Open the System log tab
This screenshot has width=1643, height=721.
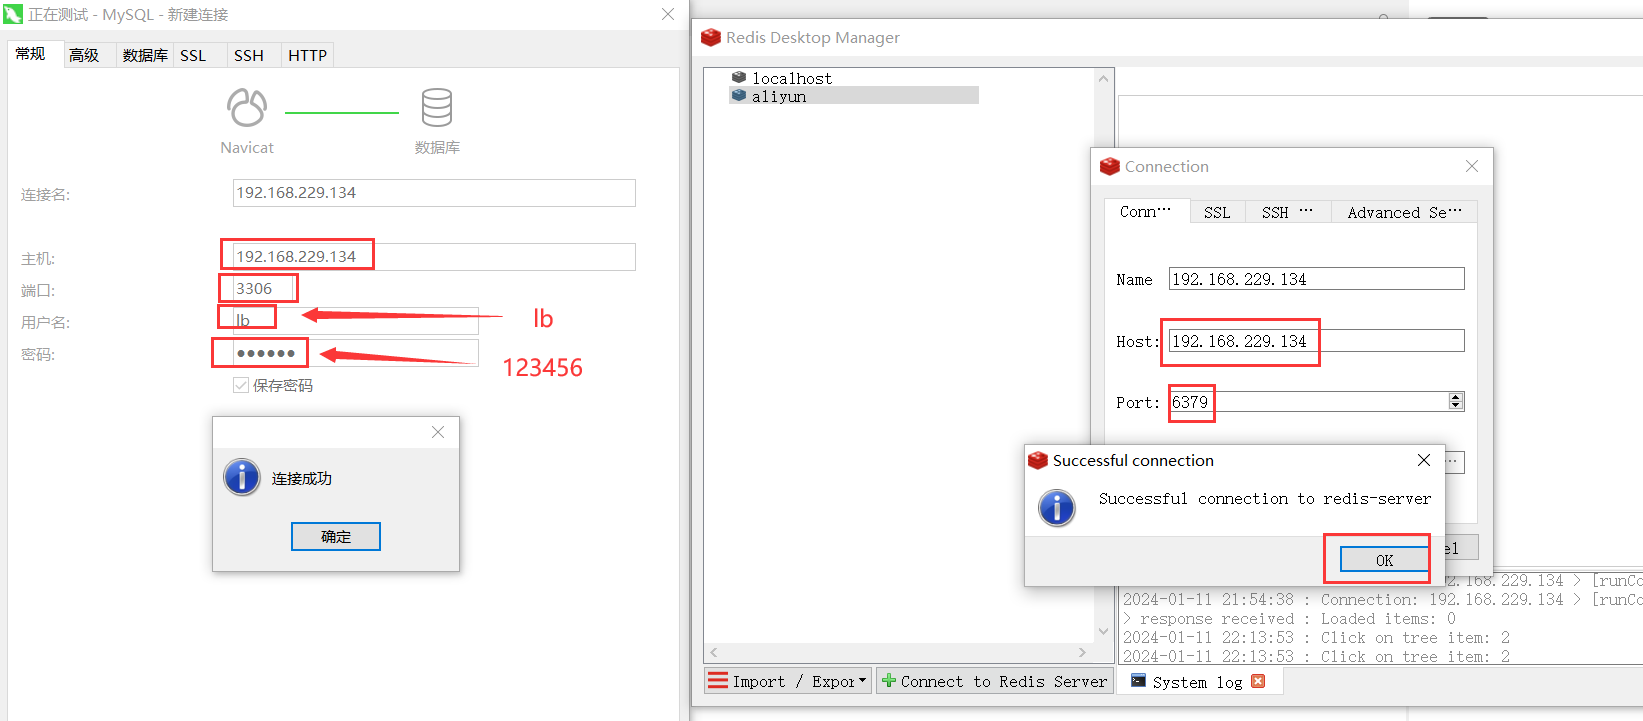(1198, 681)
